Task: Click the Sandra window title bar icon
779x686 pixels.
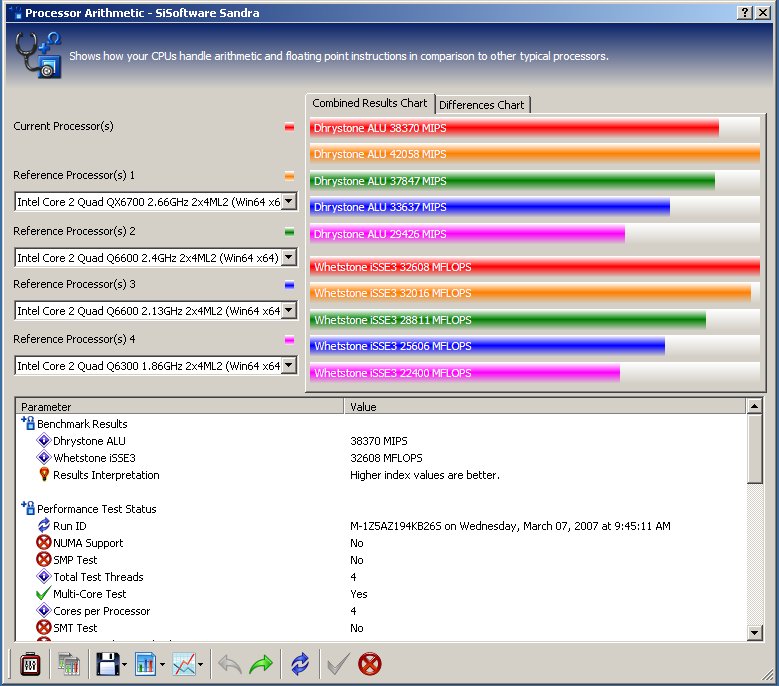Action: coord(15,12)
